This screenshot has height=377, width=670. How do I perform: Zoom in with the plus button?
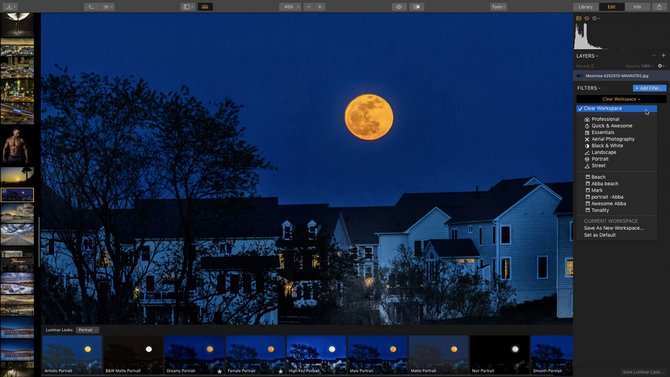click(x=320, y=7)
